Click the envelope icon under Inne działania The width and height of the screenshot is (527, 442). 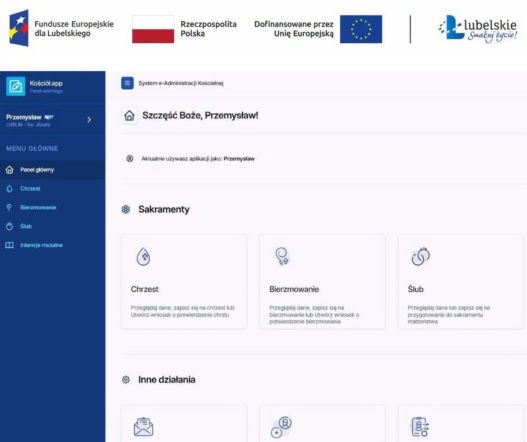coord(144,427)
